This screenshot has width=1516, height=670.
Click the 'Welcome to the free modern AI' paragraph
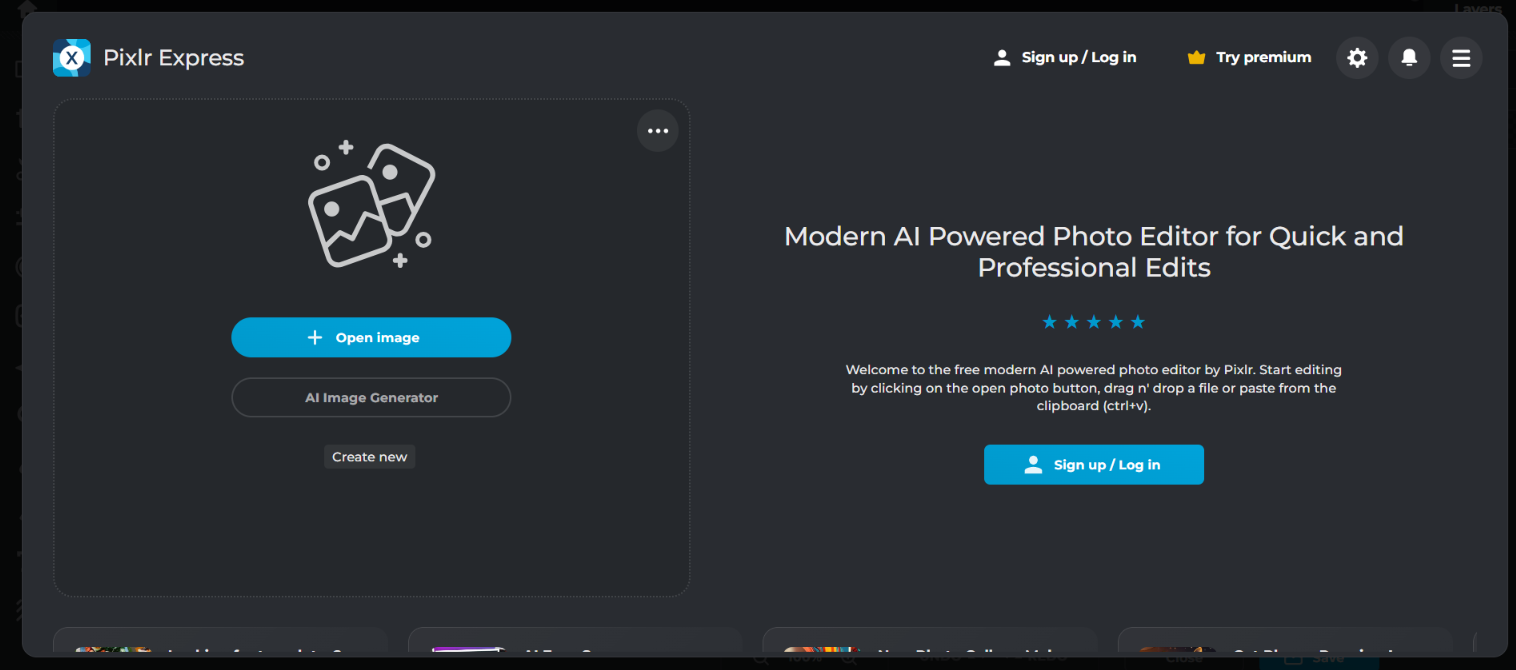click(x=1094, y=388)
